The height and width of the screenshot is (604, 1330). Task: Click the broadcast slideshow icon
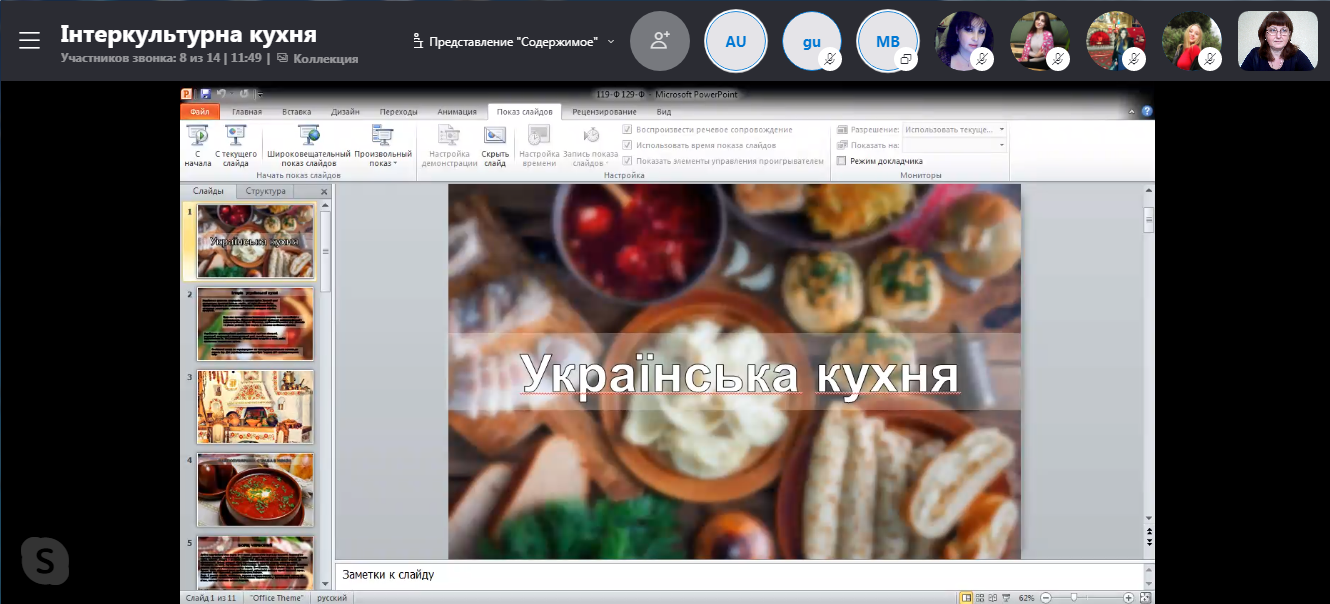[x=309, y=136]
